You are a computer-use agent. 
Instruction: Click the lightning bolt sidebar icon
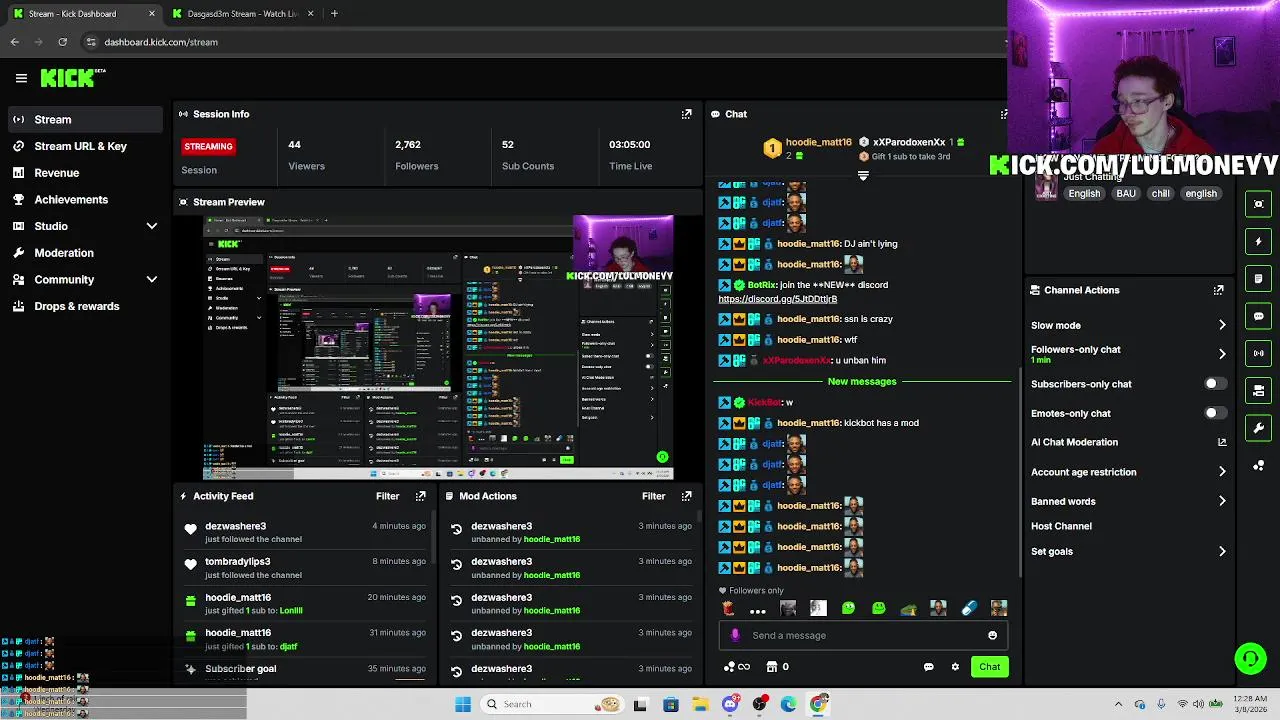pyautogui.click(x=1258, y=241)
